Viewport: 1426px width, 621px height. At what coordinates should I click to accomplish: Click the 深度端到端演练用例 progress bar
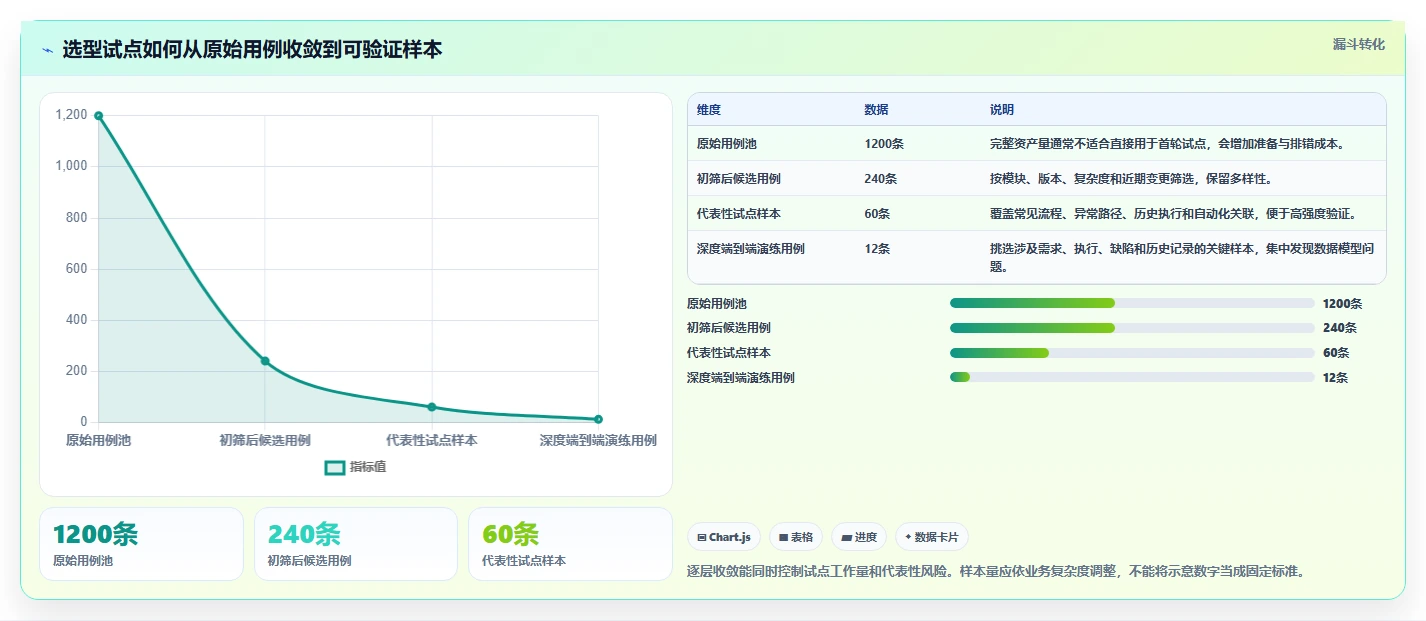[x=1132, y=377]
